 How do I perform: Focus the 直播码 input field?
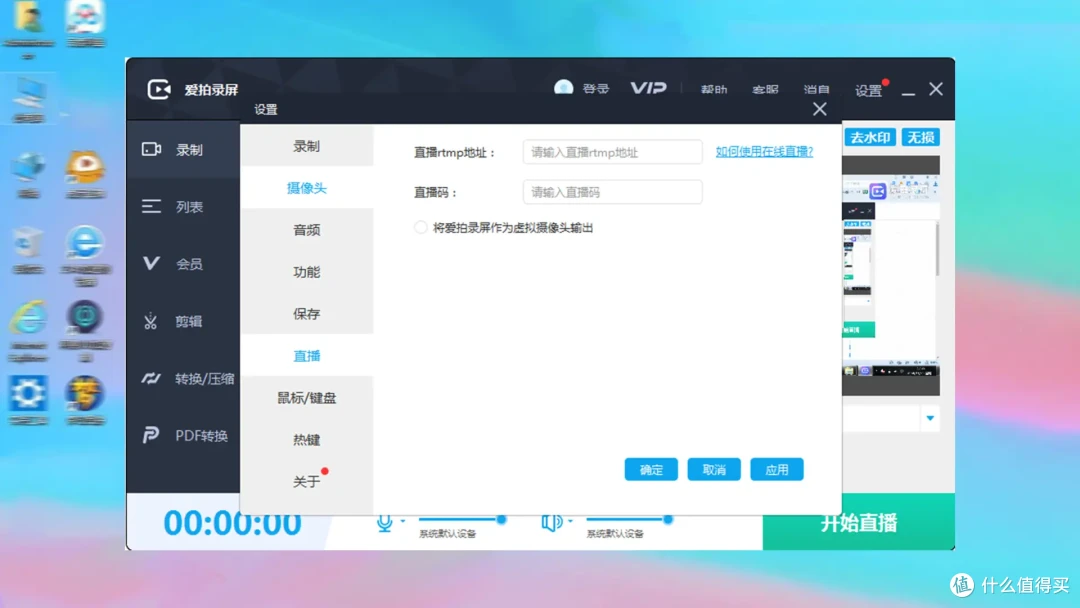click(x=612, y=191)
